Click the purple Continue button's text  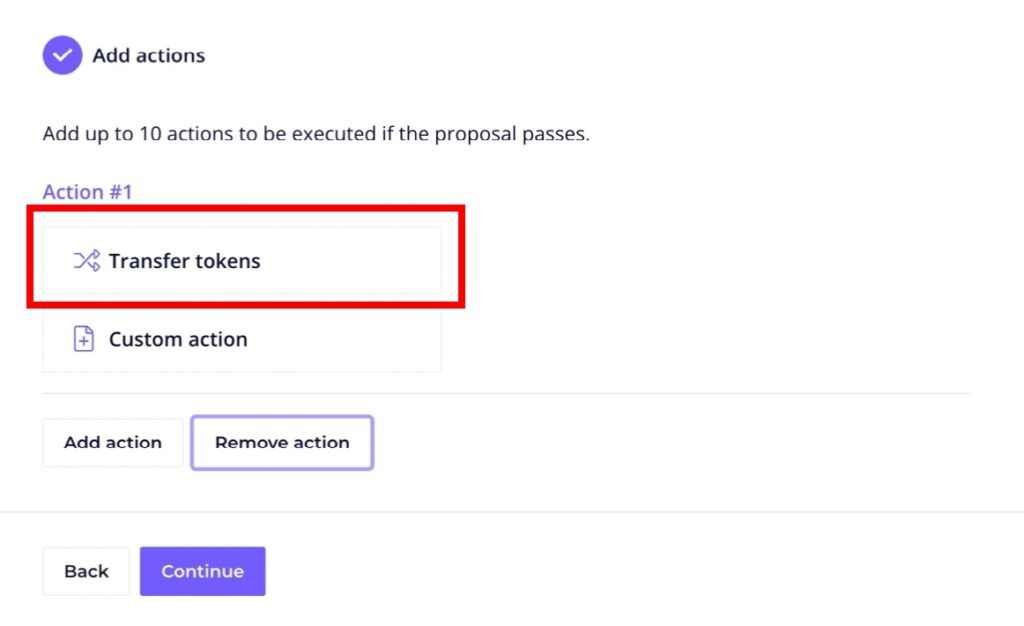pos(202,571)
